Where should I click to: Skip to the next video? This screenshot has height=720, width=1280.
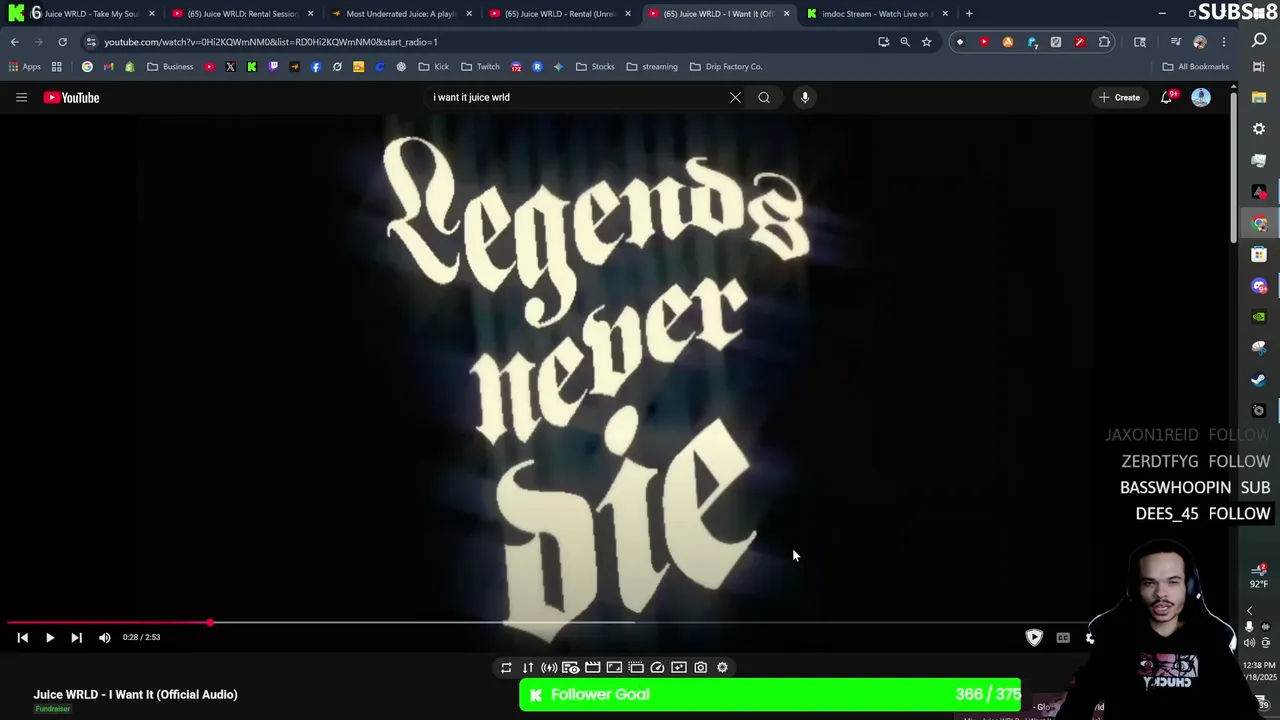point(76,637)
